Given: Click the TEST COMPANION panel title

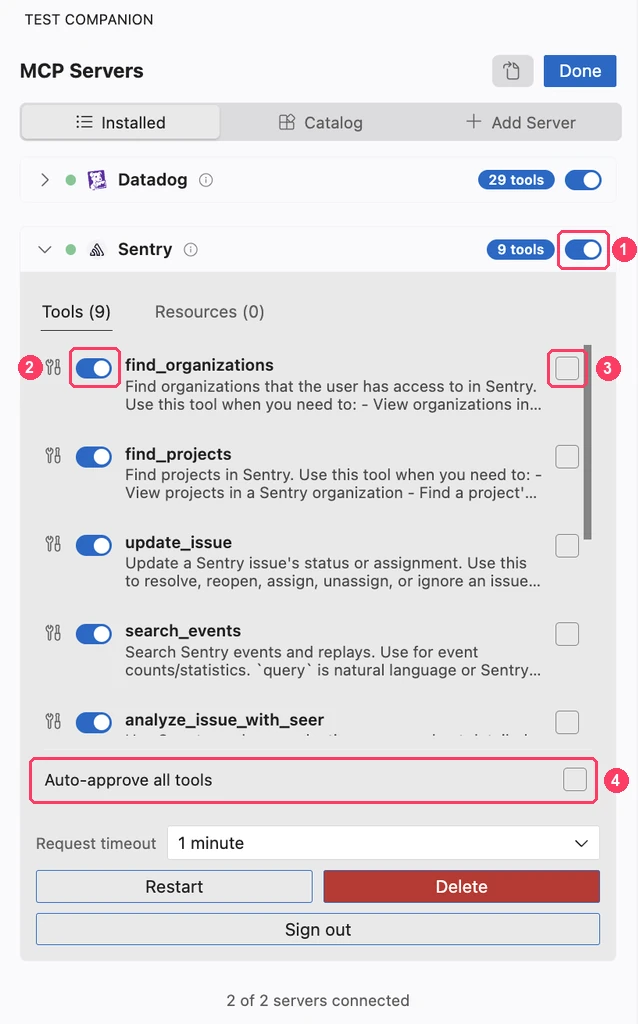Looking at the screenshot, I should coord(89,20).
